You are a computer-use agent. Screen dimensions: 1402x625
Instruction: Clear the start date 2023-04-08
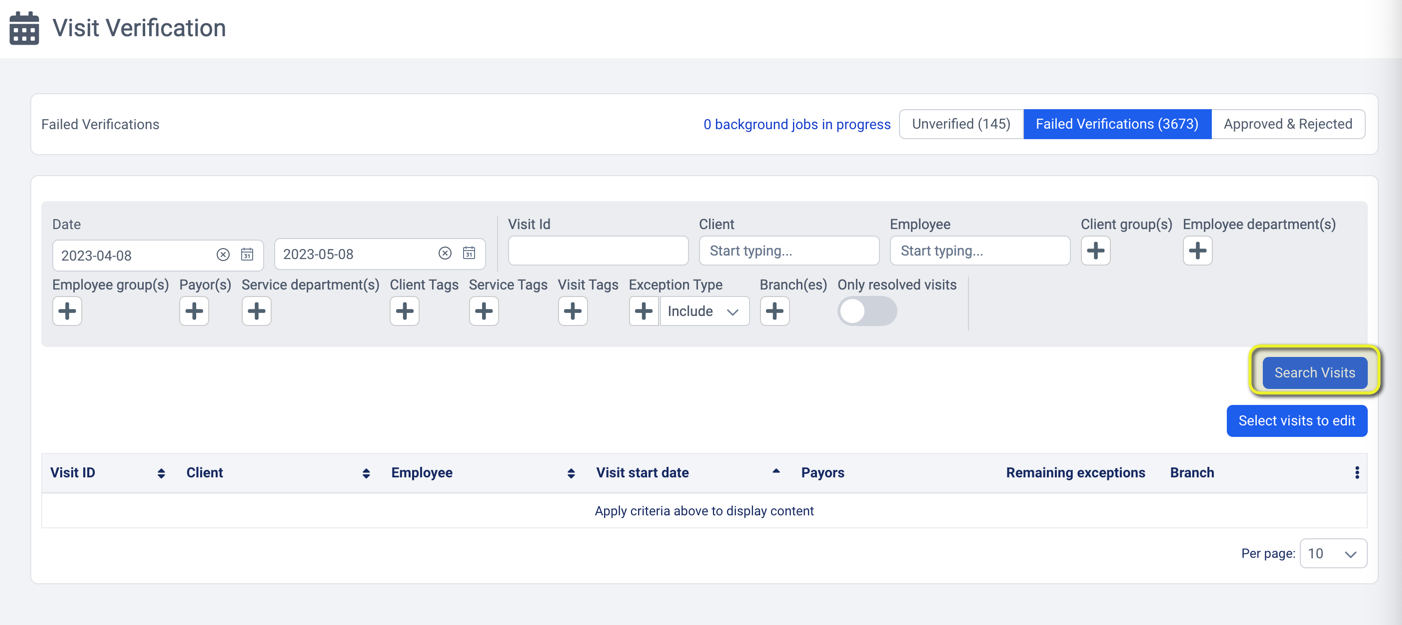[x=223, y=254]
